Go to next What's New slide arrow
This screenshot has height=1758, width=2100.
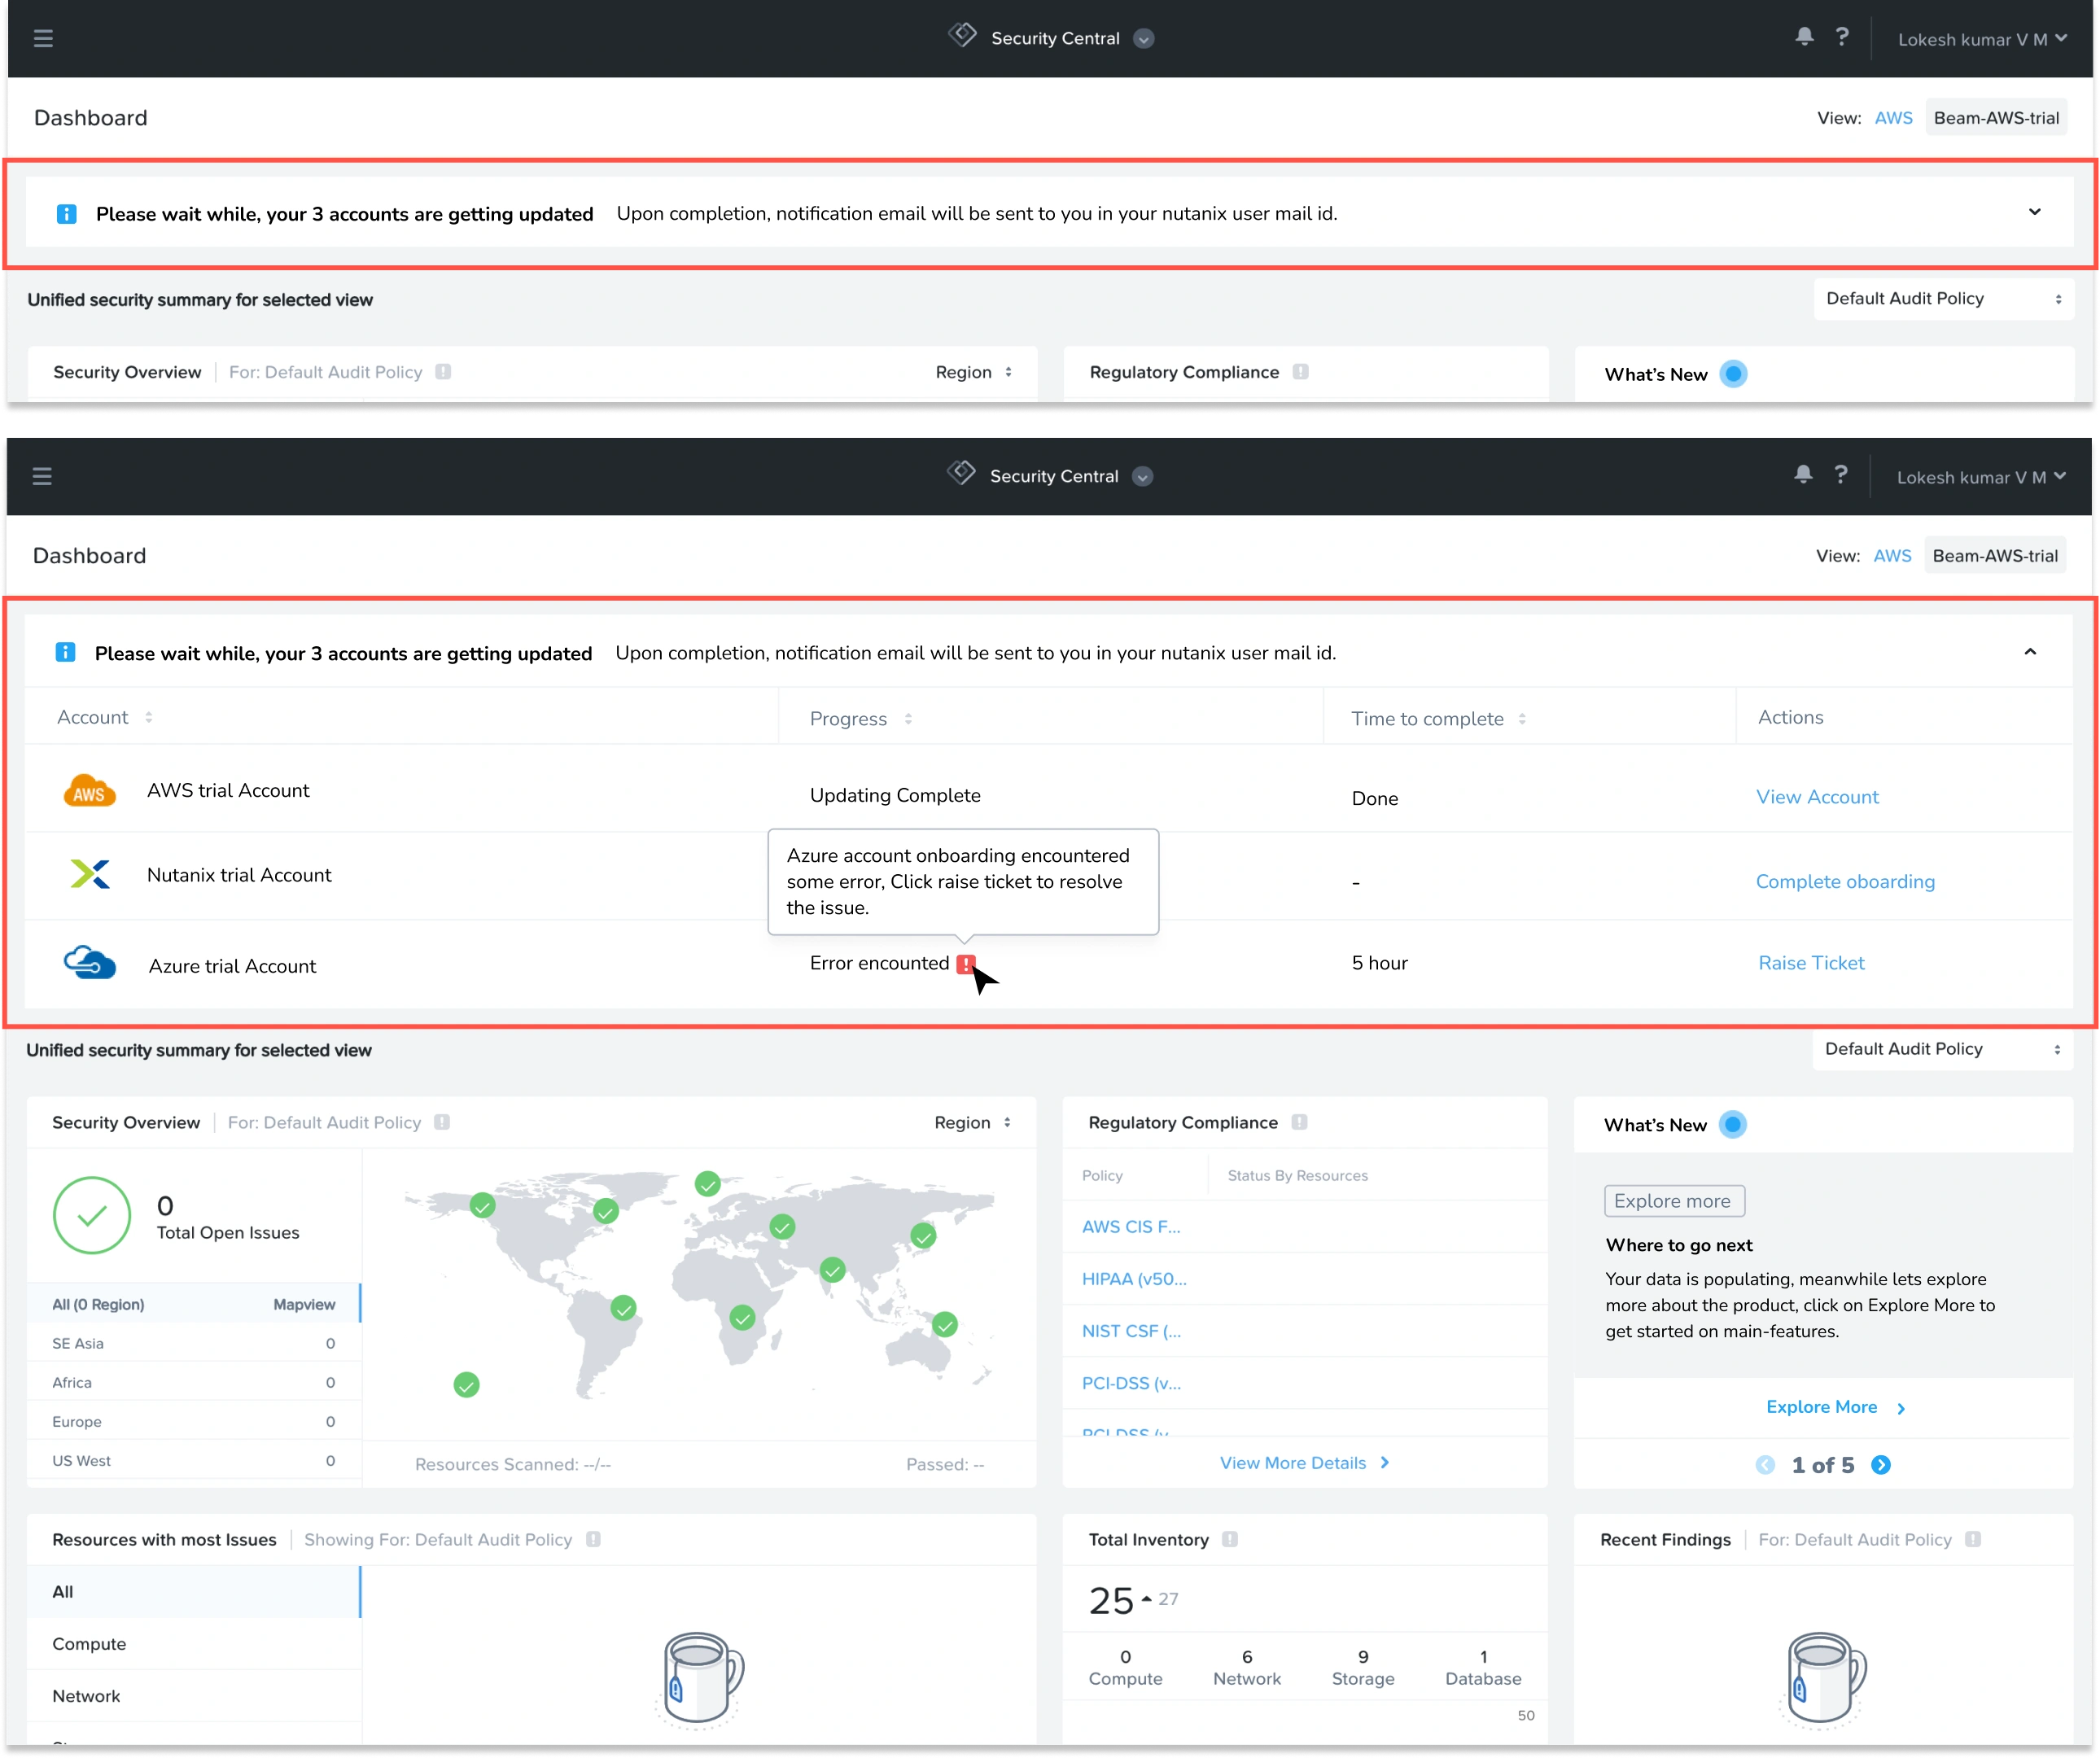(x=1881, y=1466)
